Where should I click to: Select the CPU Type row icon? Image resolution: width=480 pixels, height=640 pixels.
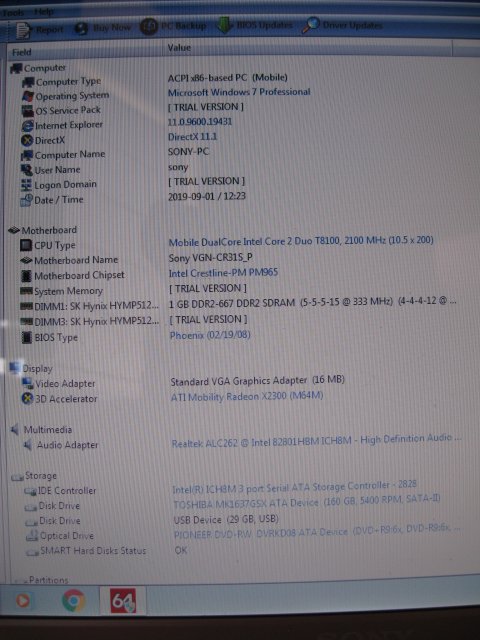pyautogui.click(x=26, y=246)
